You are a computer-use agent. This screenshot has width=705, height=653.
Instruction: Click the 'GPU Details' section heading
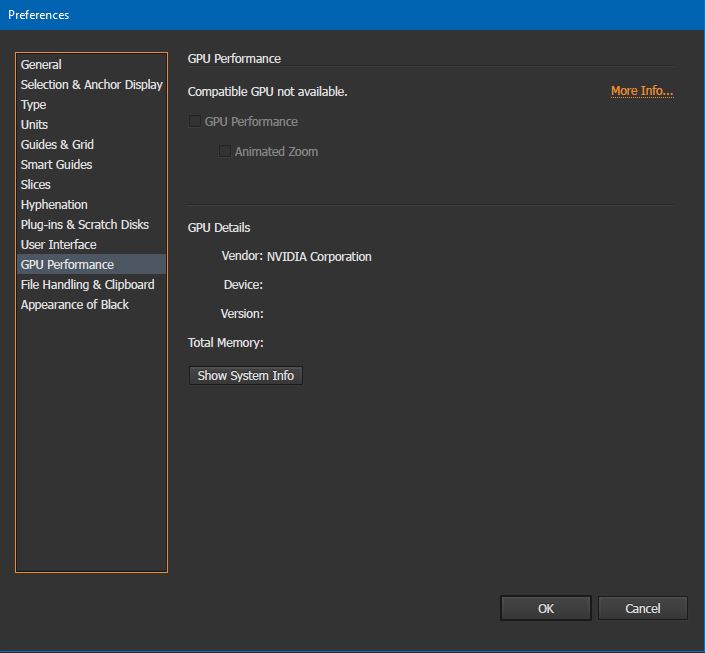coord(219,228)
